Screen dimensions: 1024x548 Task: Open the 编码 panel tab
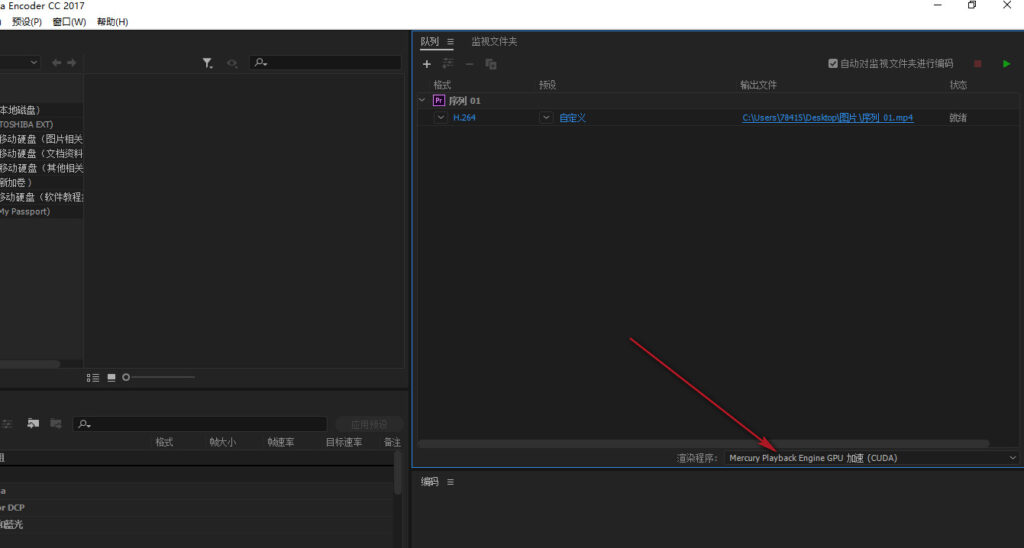(430, 482)
